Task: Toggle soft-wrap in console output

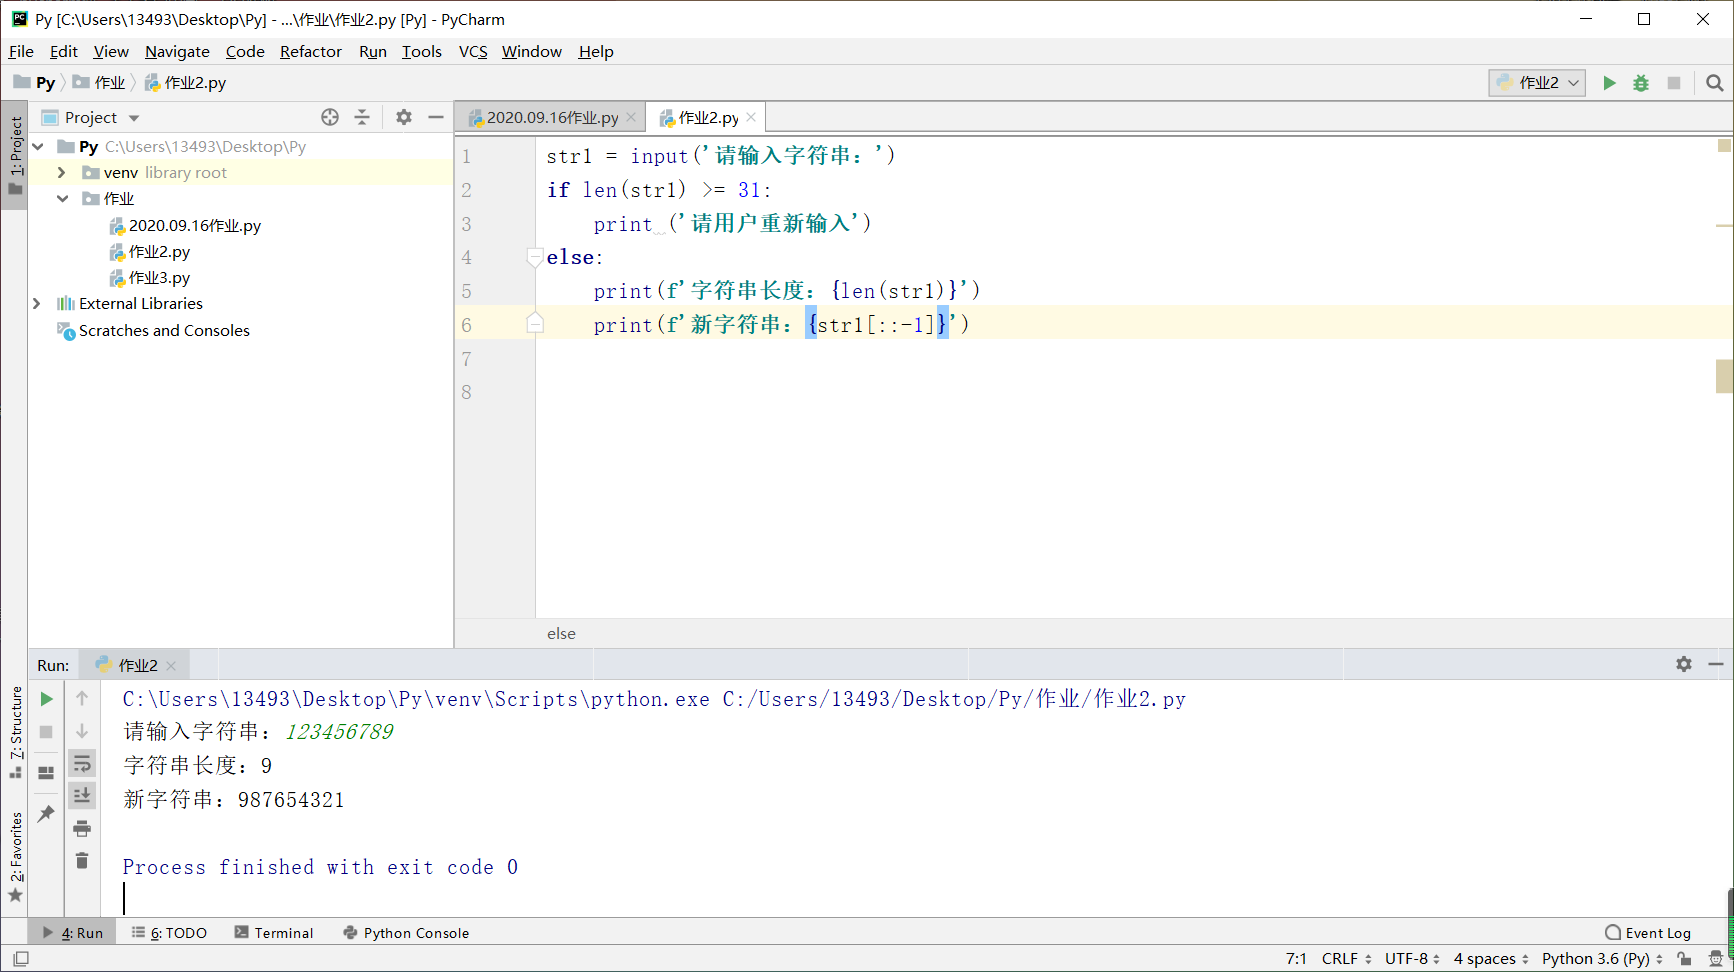Action: 82,764
